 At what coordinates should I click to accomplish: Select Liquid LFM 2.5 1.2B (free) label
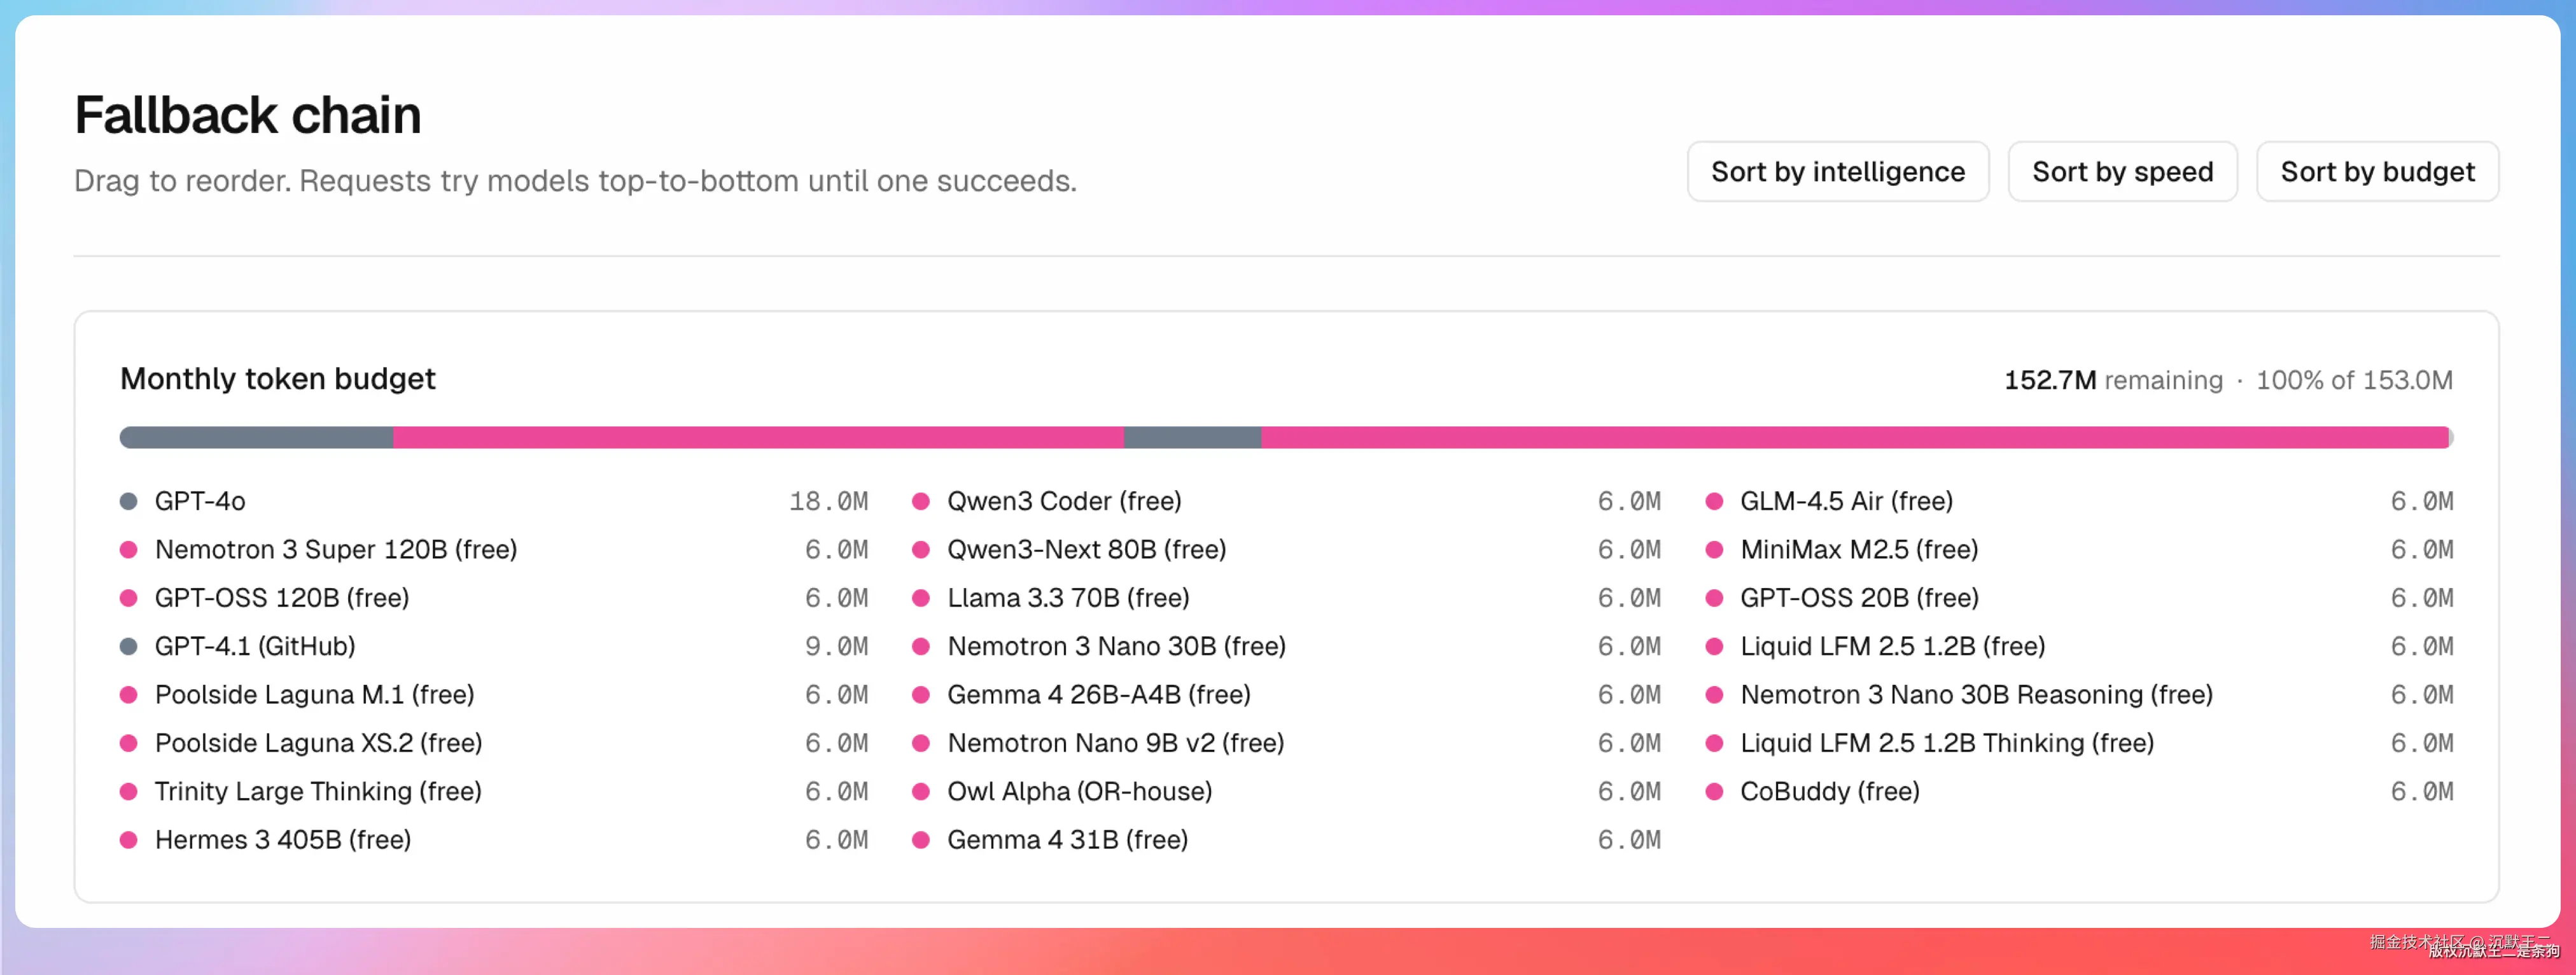point(1892,646)
